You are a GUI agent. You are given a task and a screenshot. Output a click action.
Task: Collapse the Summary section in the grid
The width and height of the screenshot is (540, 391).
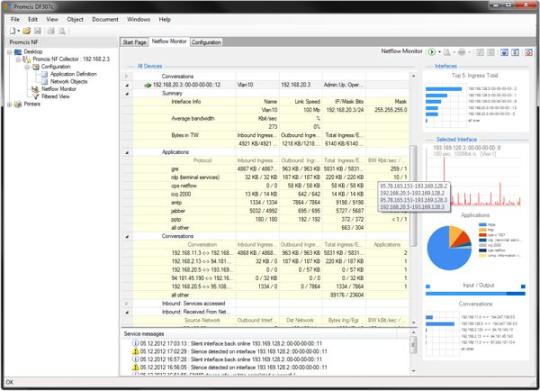coord(127,94)
